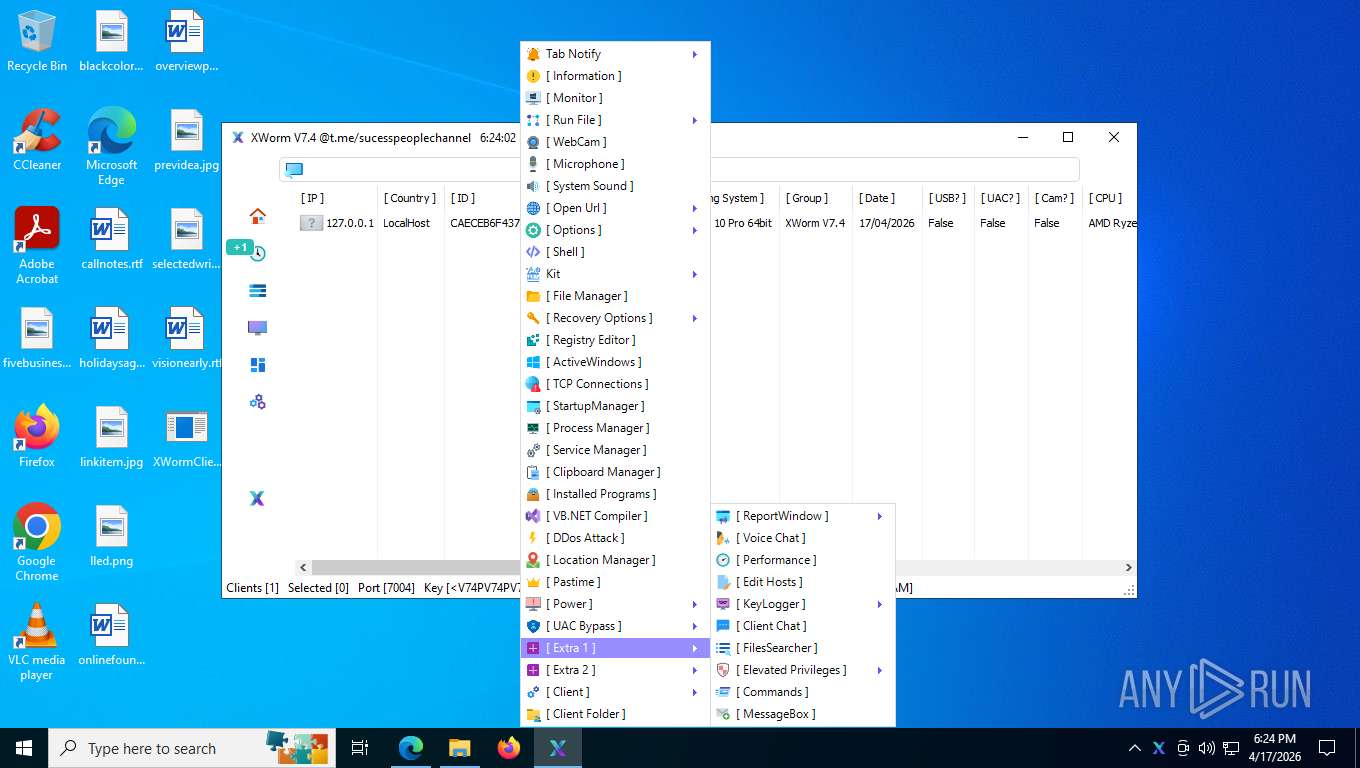Click the System Sound speaker icon
This screenshot has width=1360, height=768.
point(533,186)
